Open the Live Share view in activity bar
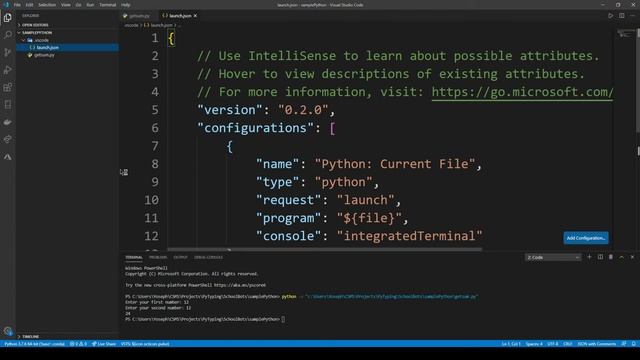The width and height of the screenshot is (640, 360). click(x=8, y=139)
